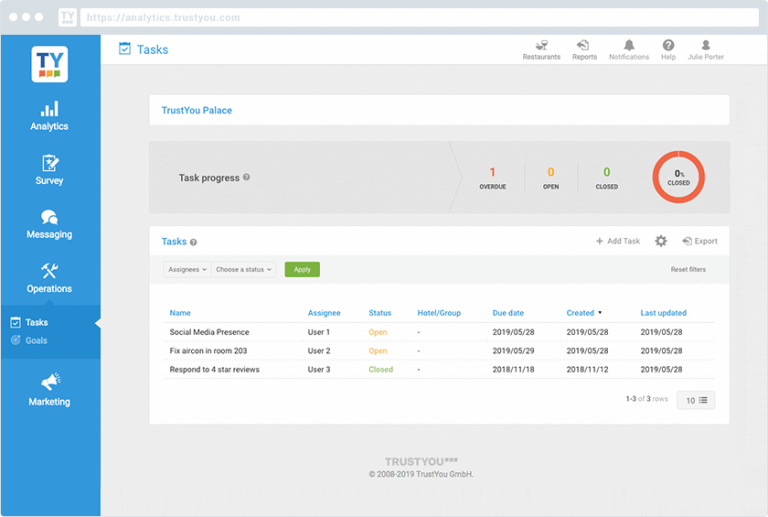Click the Closed status of User 3
Viewport: 768px width, 517px height.
click(381, 369)
